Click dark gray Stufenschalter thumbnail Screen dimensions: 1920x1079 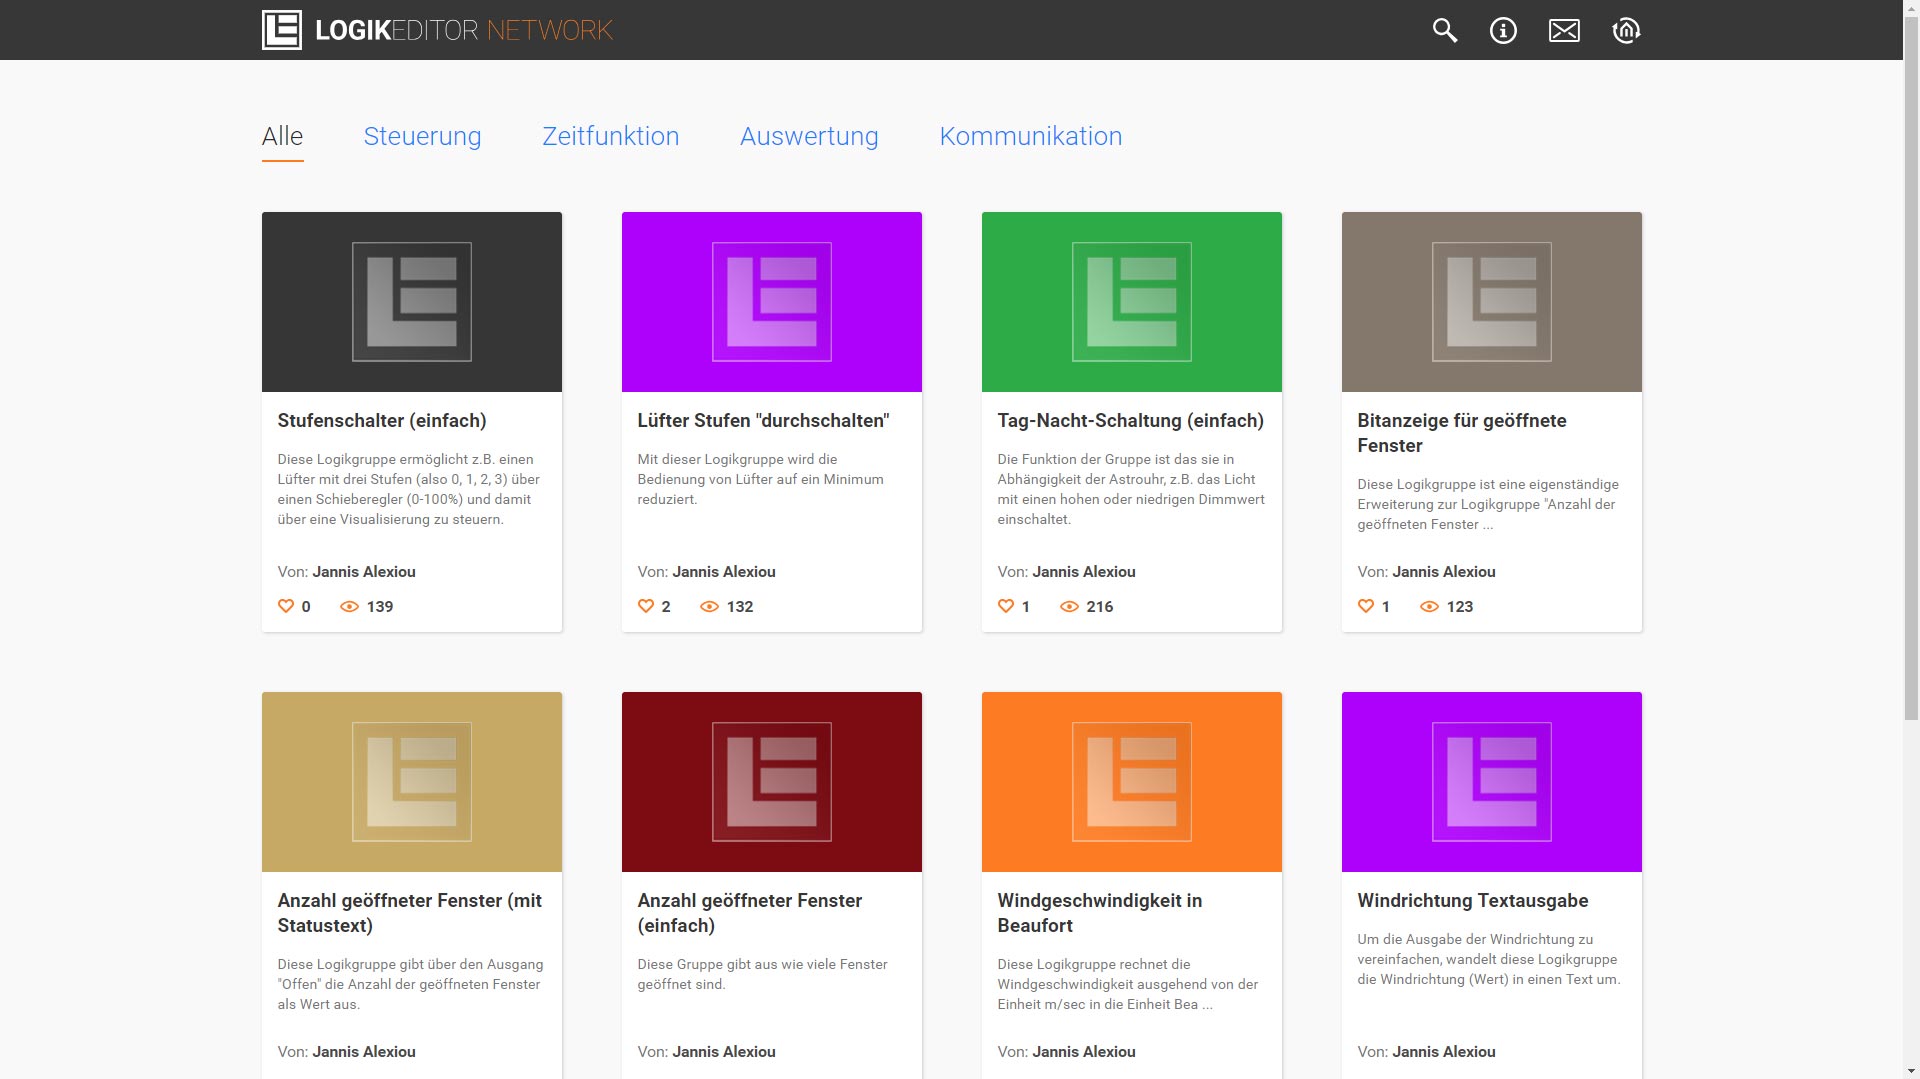(x=412, y=302)
